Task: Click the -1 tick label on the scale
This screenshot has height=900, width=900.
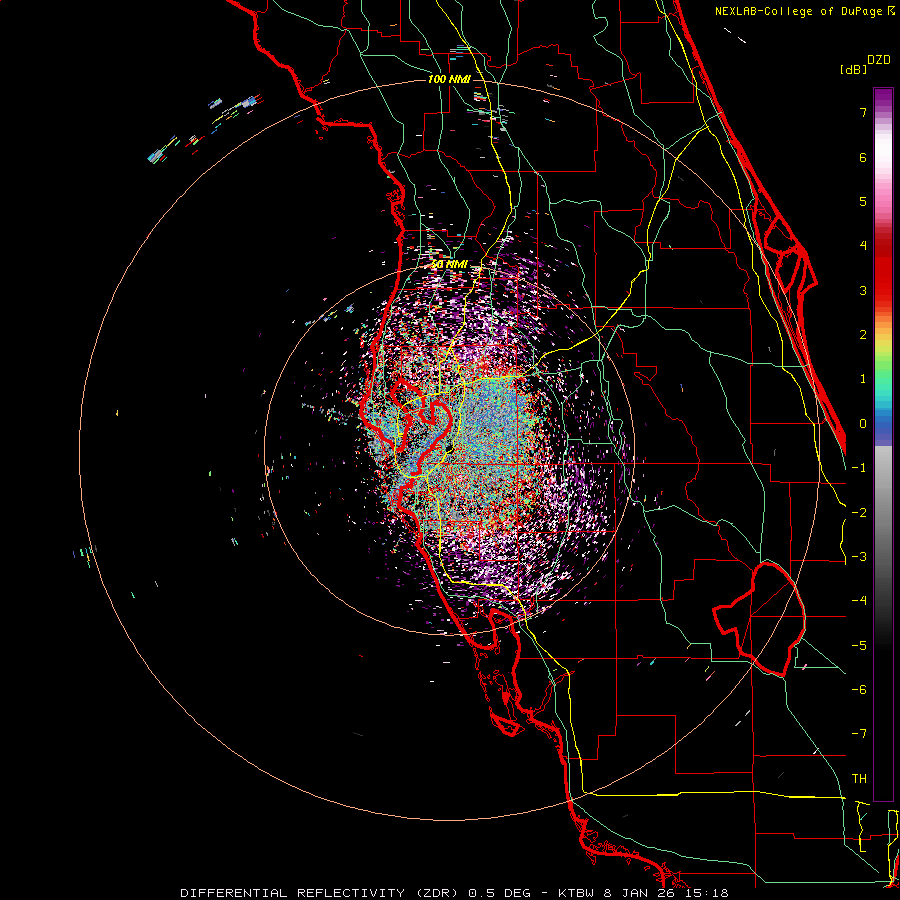Action: tap(859, 468)
